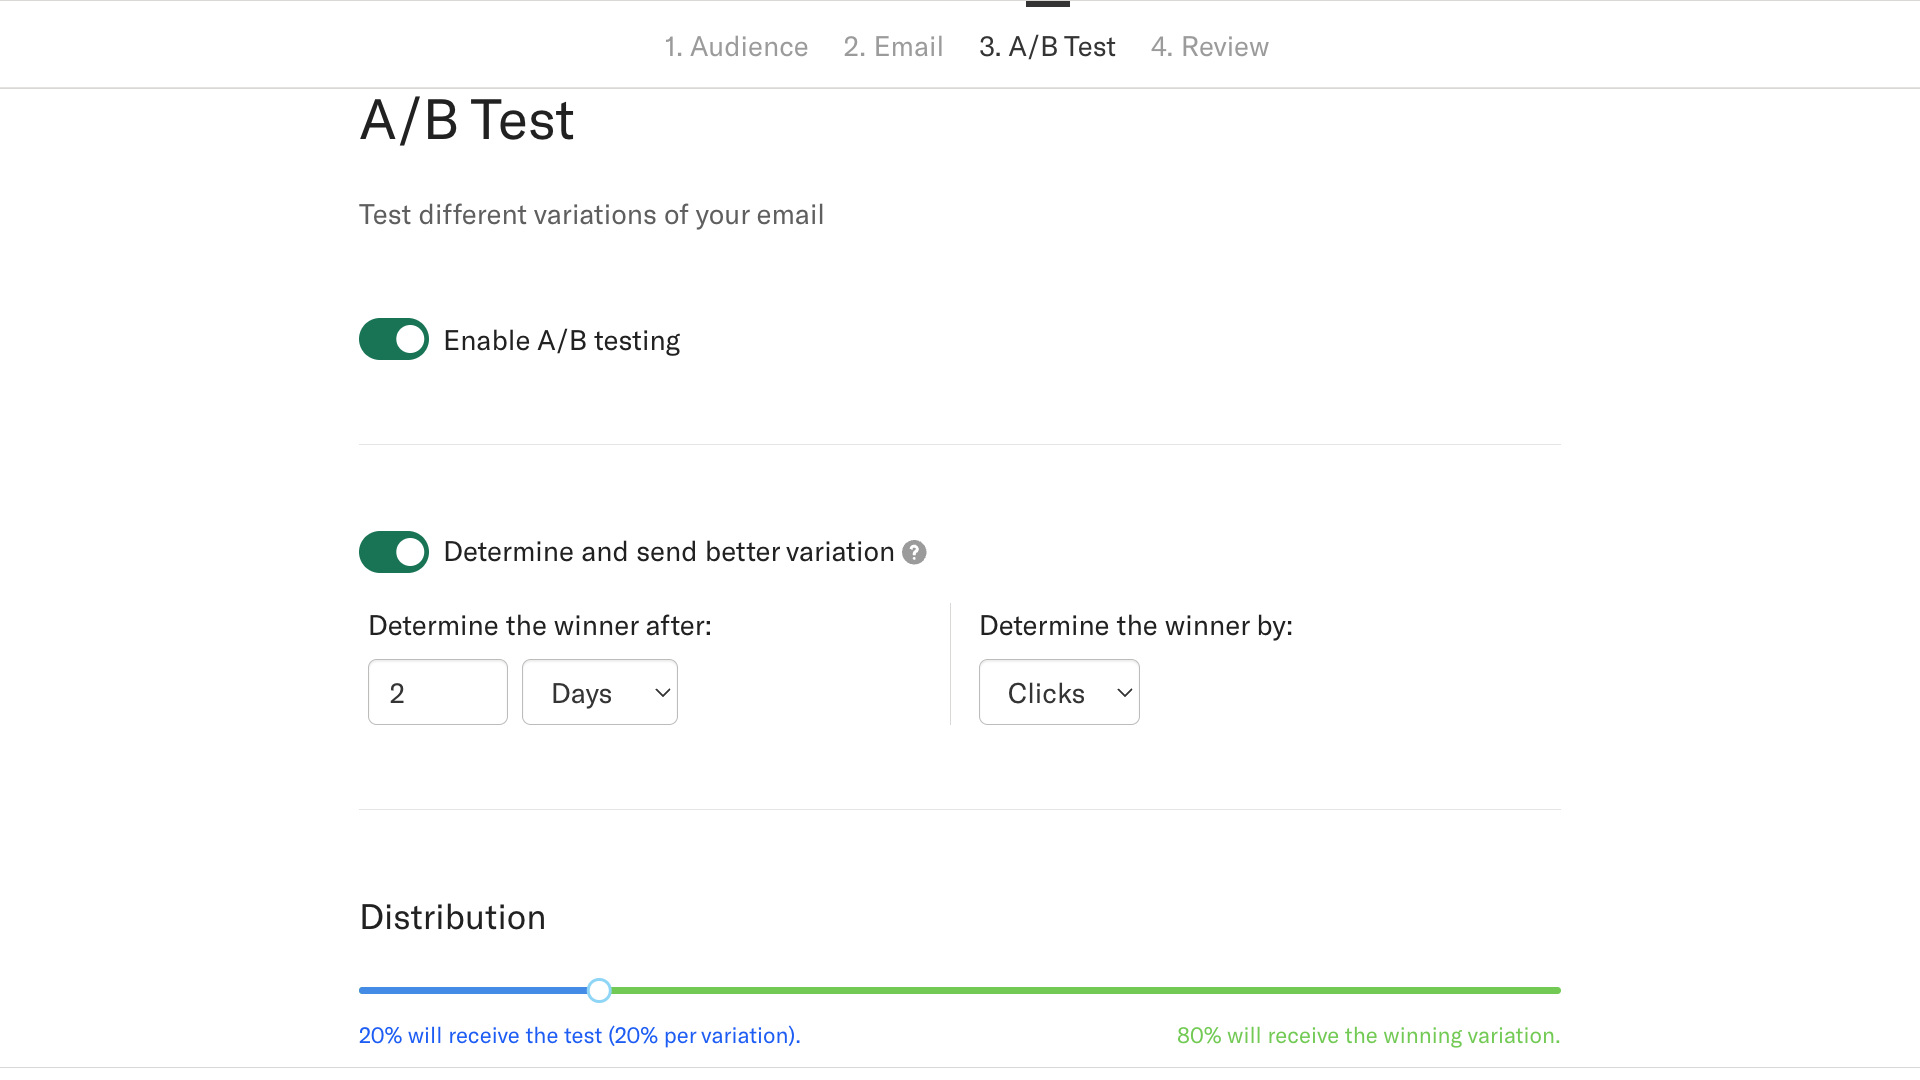Screen dimensions: 1920x1080
Task: Click the question mark icon next to the toggle
Action: tap(913, 552)
